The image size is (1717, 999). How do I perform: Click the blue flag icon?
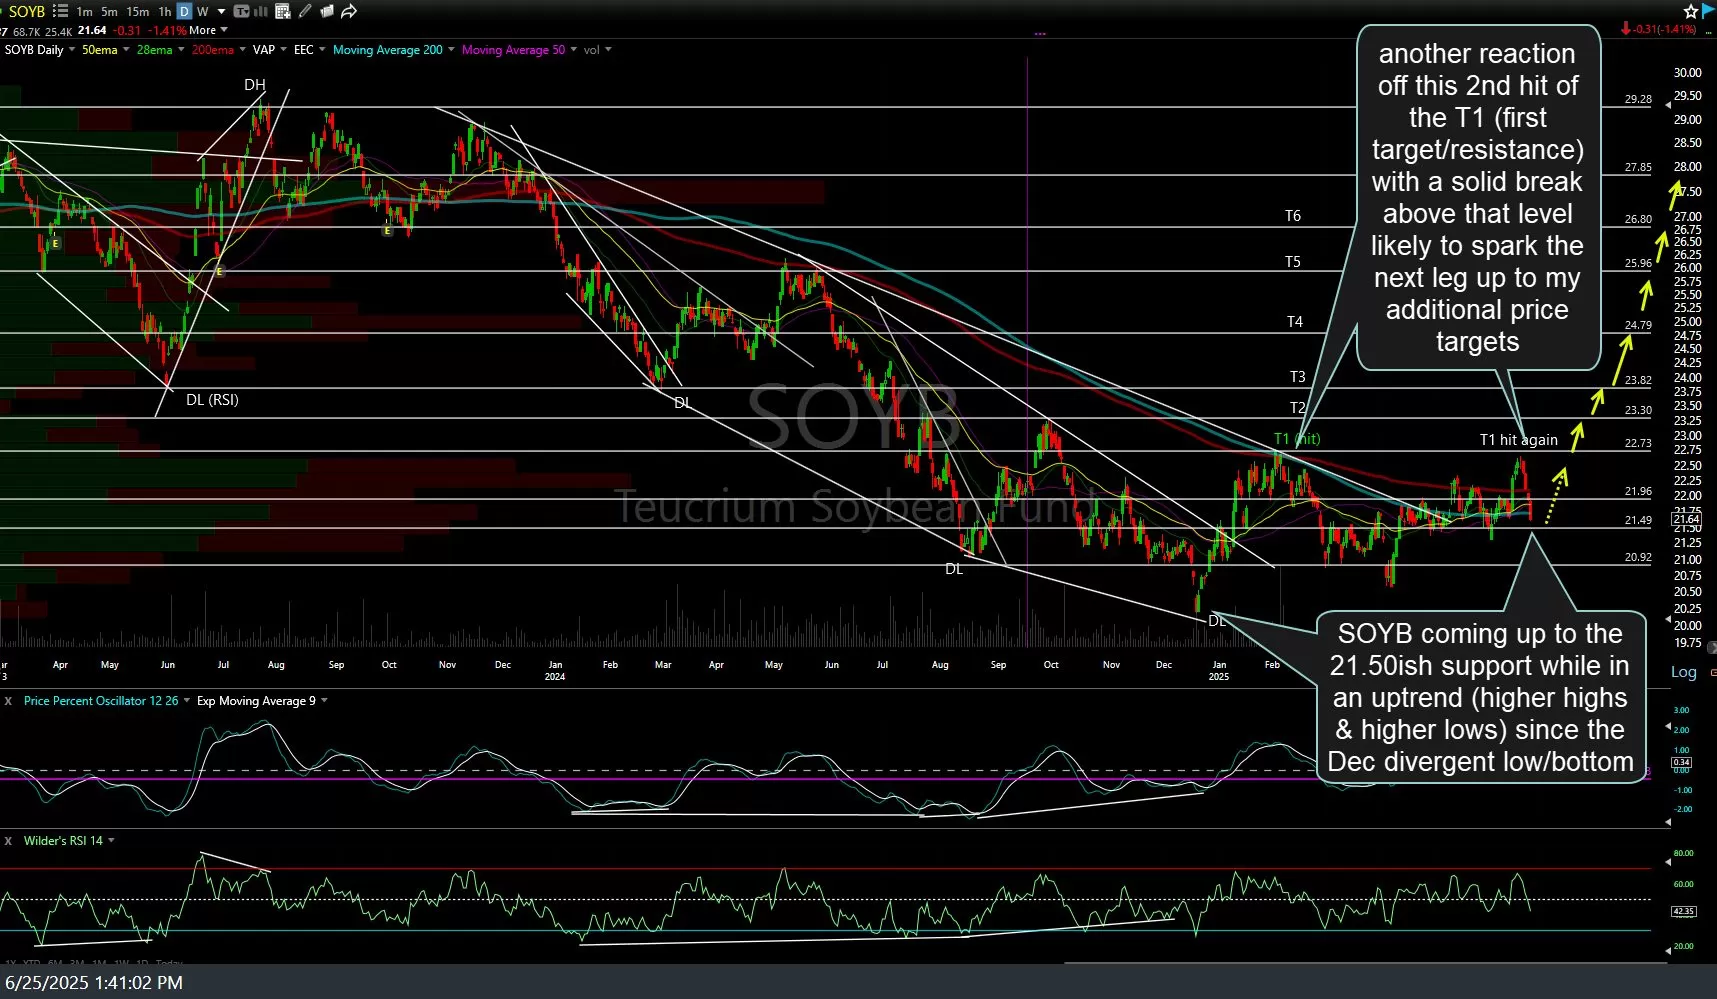(x=1709, y=11)
